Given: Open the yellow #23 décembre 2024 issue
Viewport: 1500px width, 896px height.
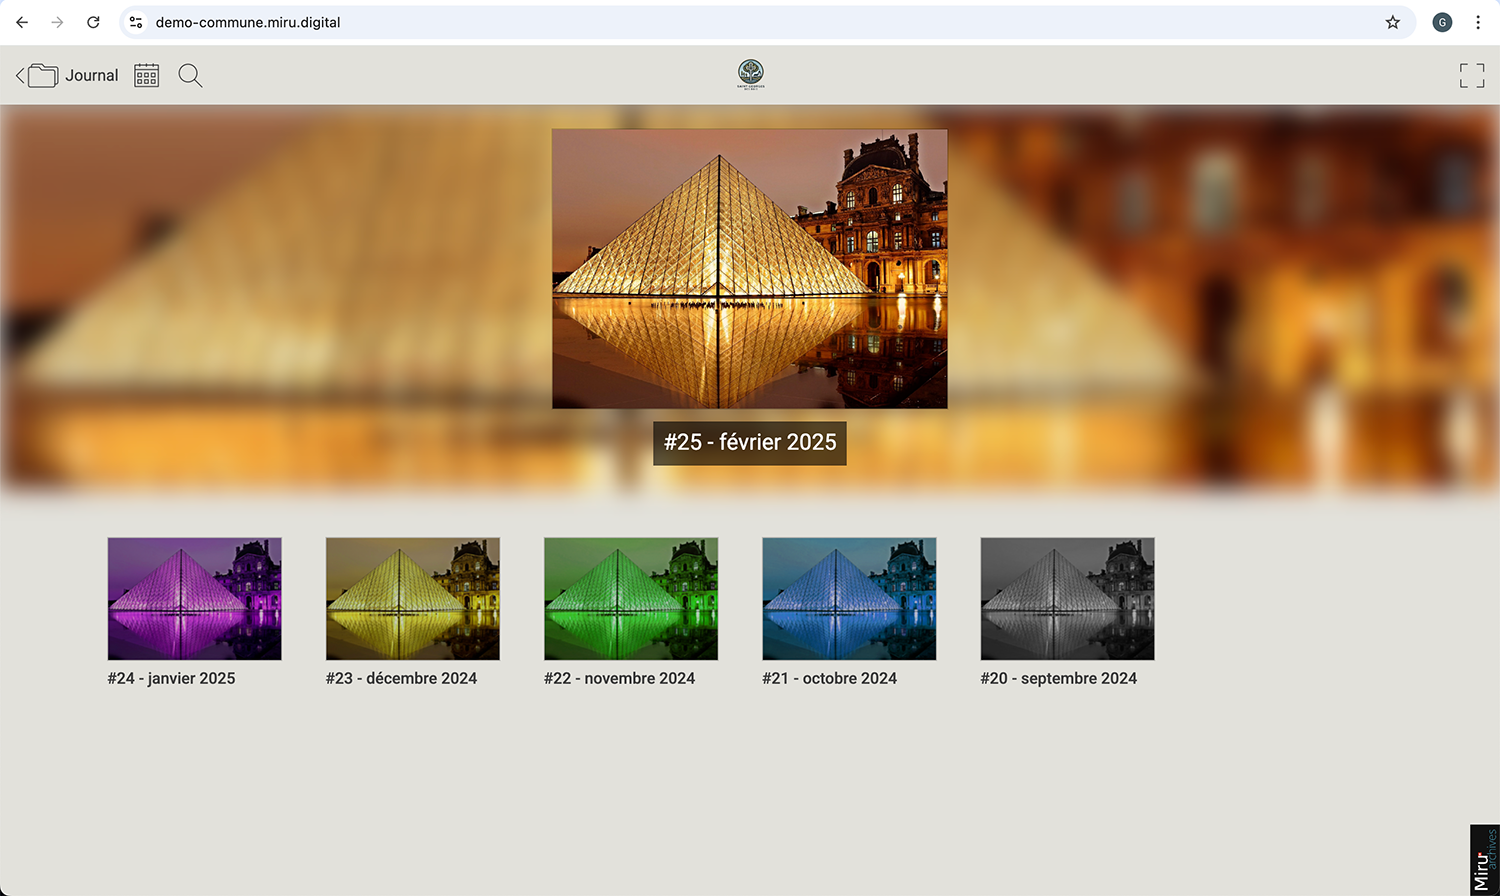Looking at the screenshot, I should point(412,598).
